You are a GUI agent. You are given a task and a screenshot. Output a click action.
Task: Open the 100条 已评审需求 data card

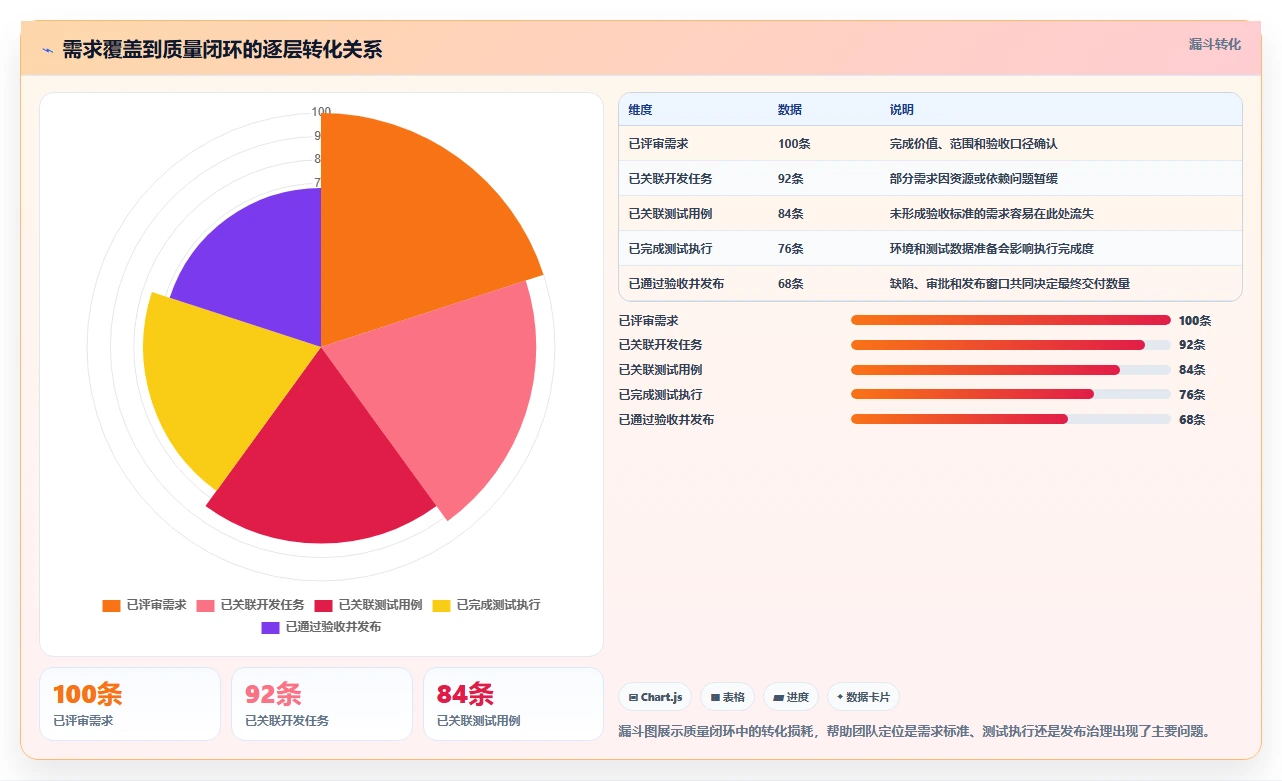(x=130, y=704)
